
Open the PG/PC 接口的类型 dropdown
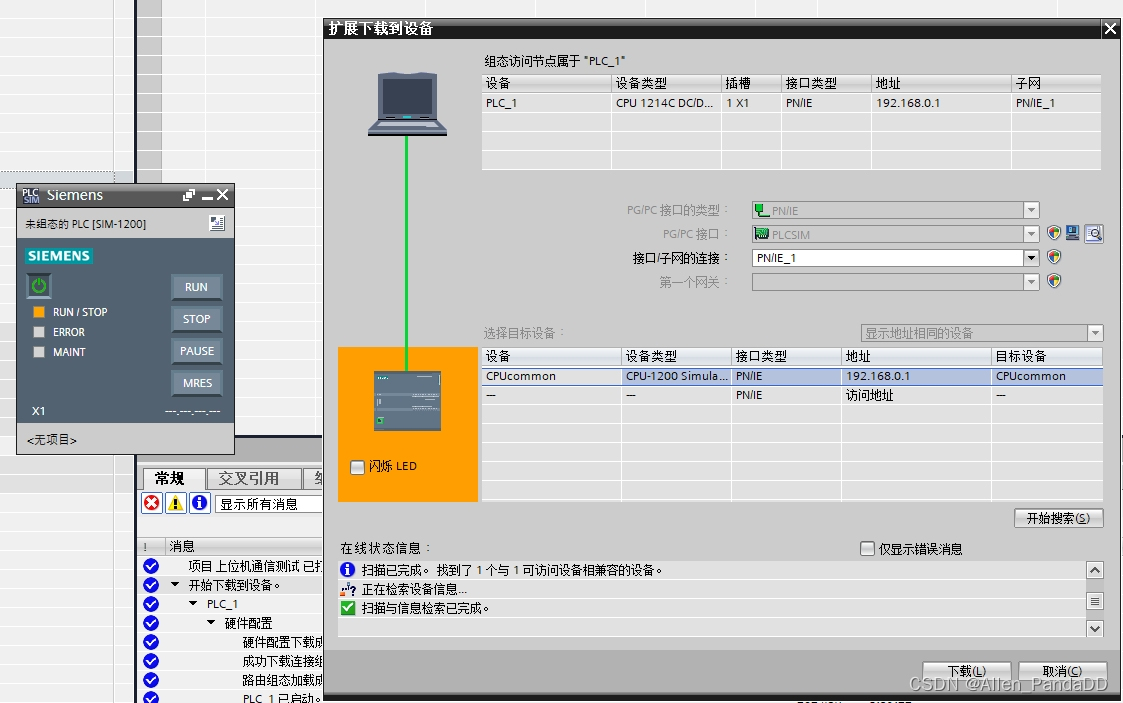[x=1031, y=210]
